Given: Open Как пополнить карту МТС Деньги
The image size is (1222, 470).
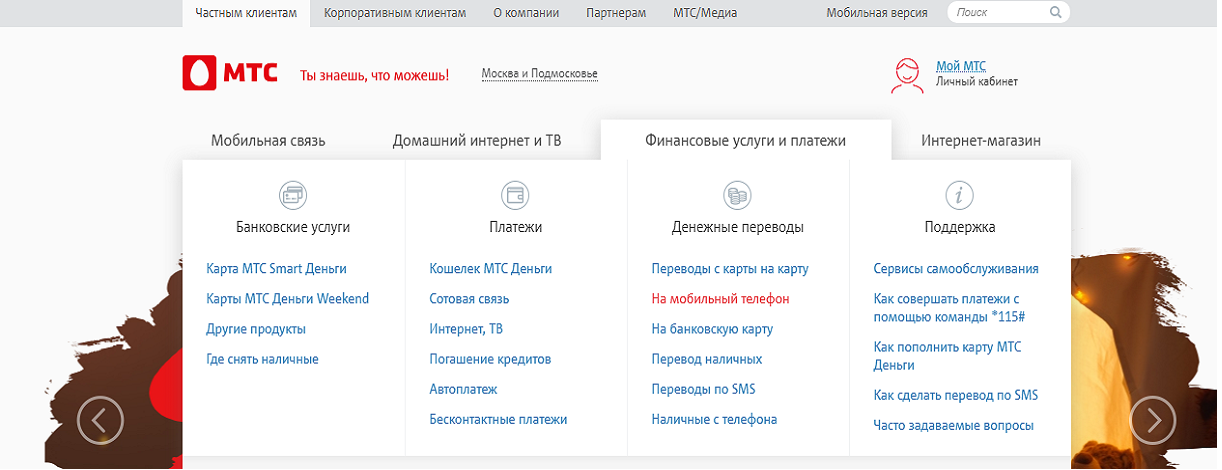Looking at the screenshot, I should [x=948, y=356].
